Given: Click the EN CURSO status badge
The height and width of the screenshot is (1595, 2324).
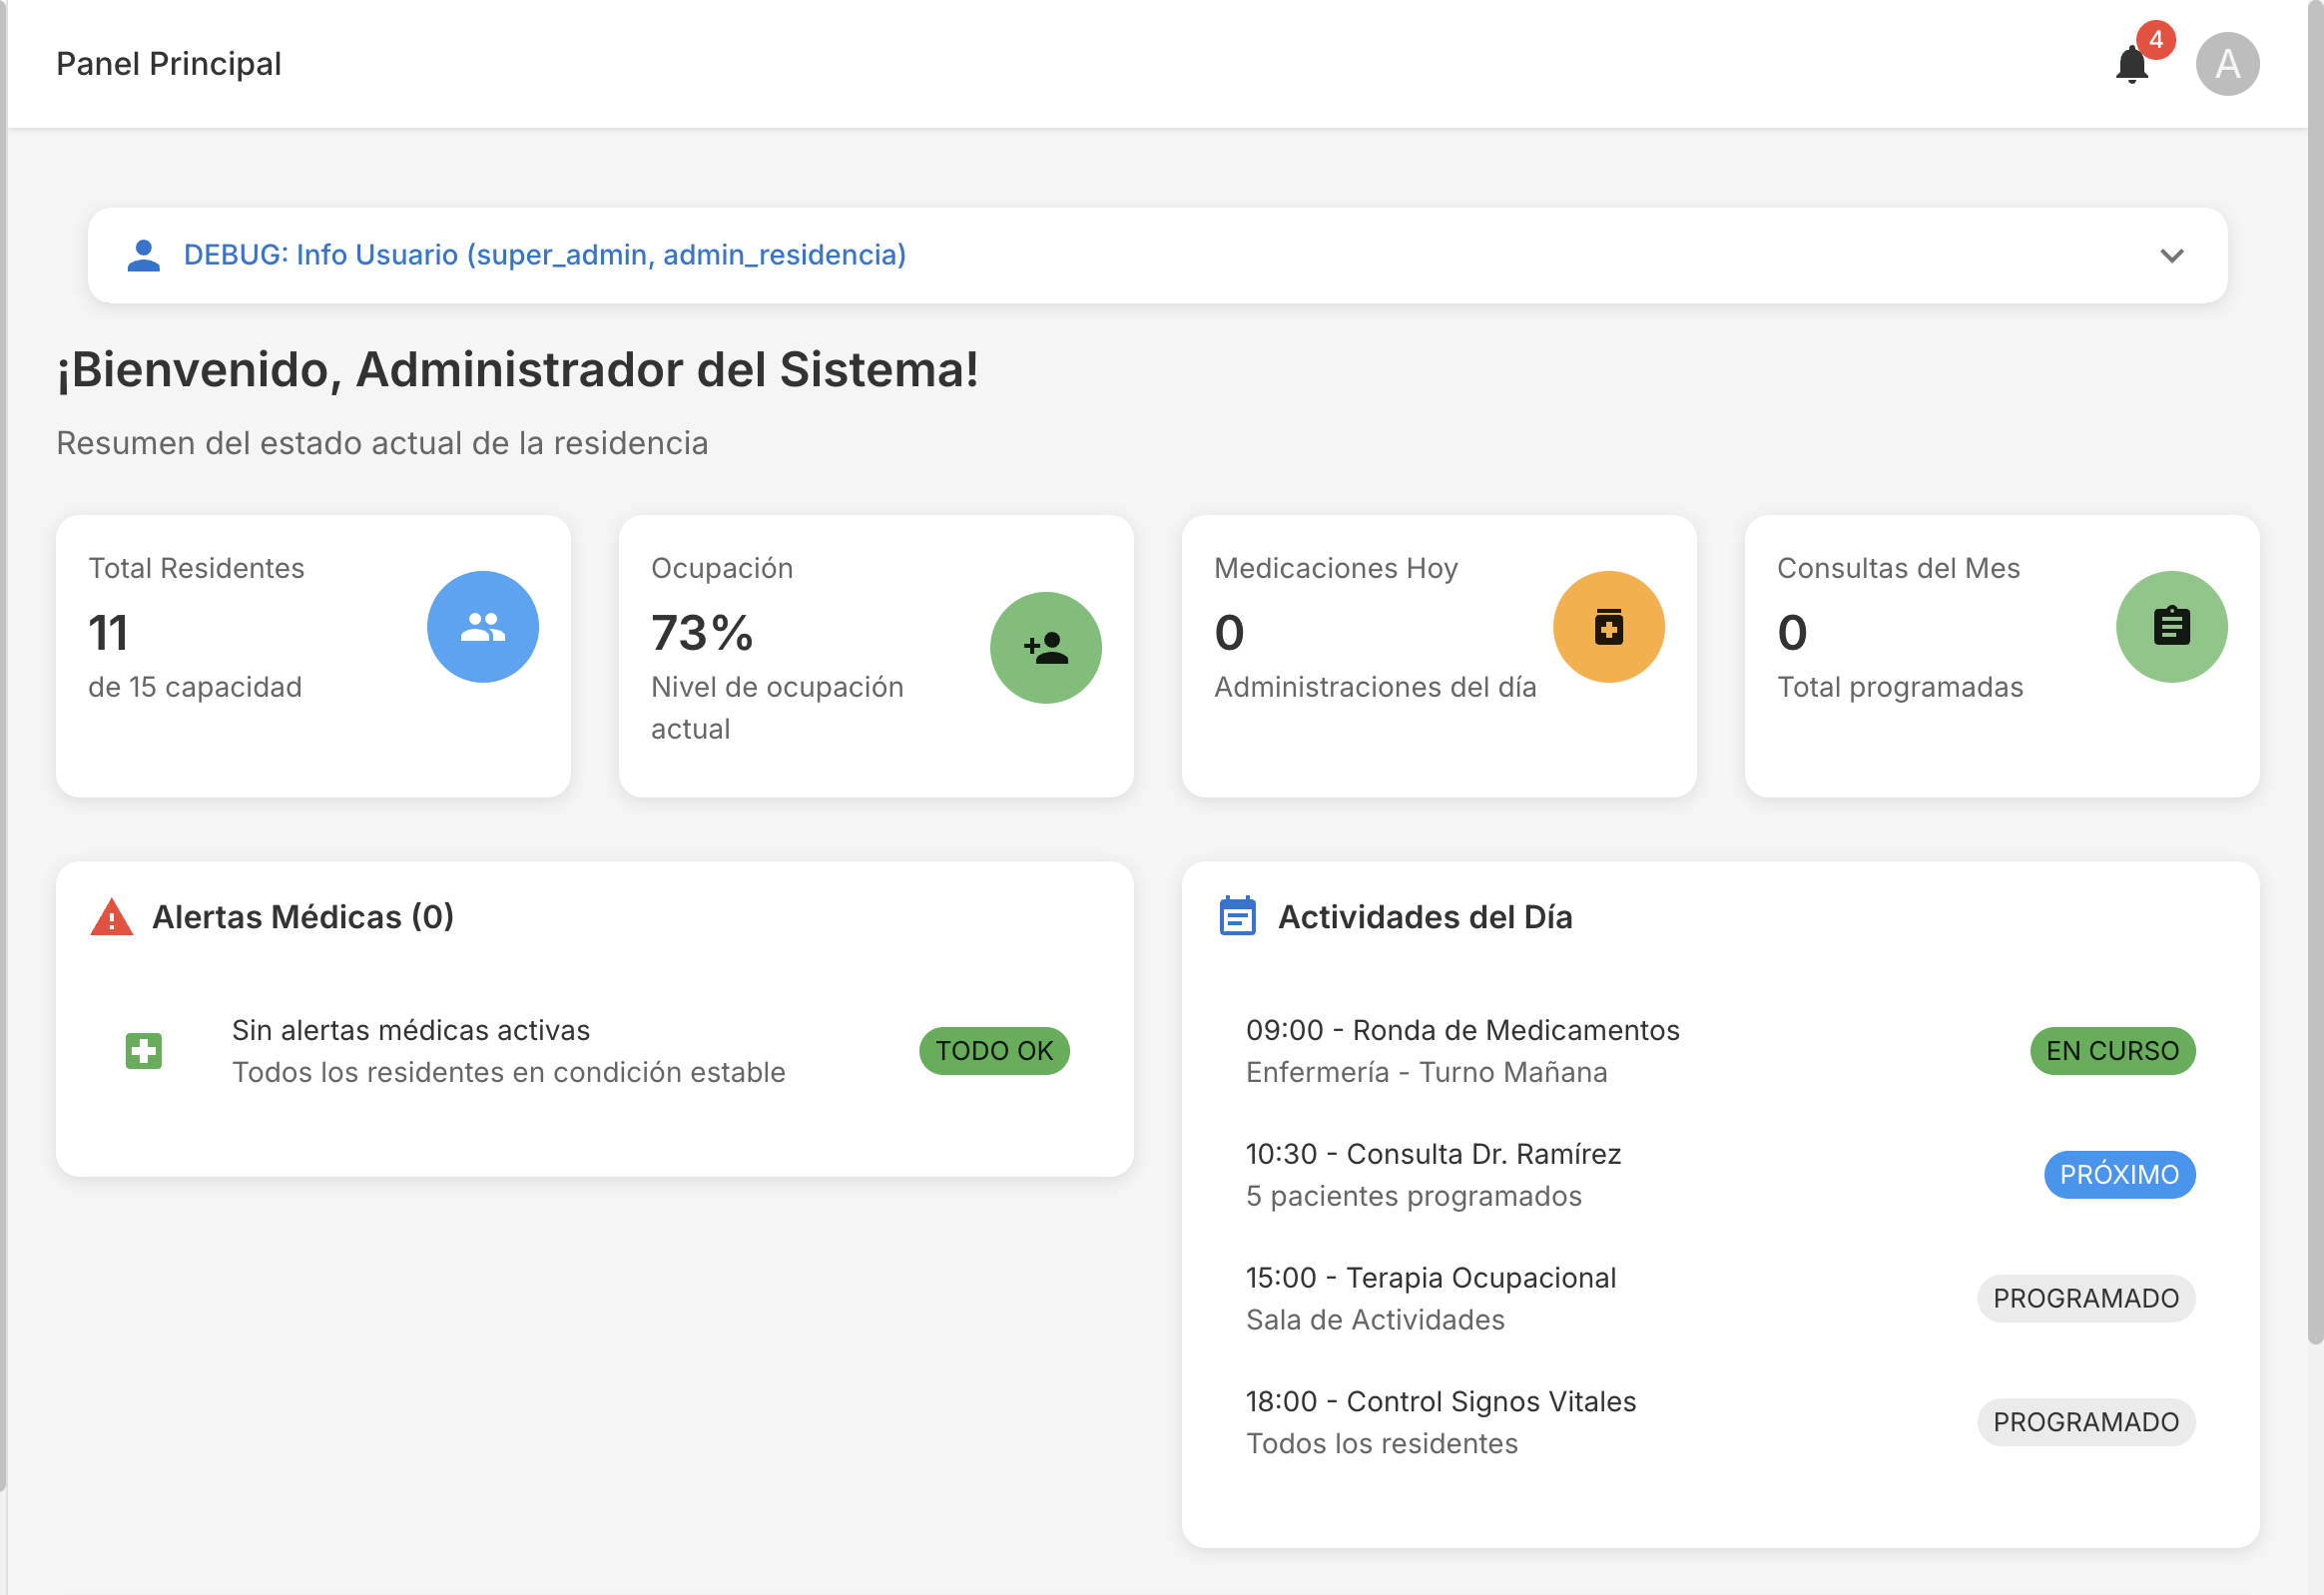Looking at the screenshot, I should [2111, 1051].
